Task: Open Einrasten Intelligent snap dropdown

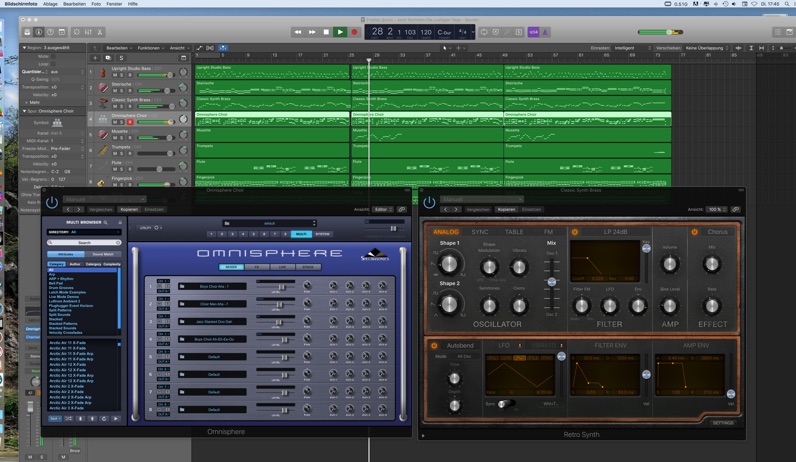Action: (x=632, y=48)
